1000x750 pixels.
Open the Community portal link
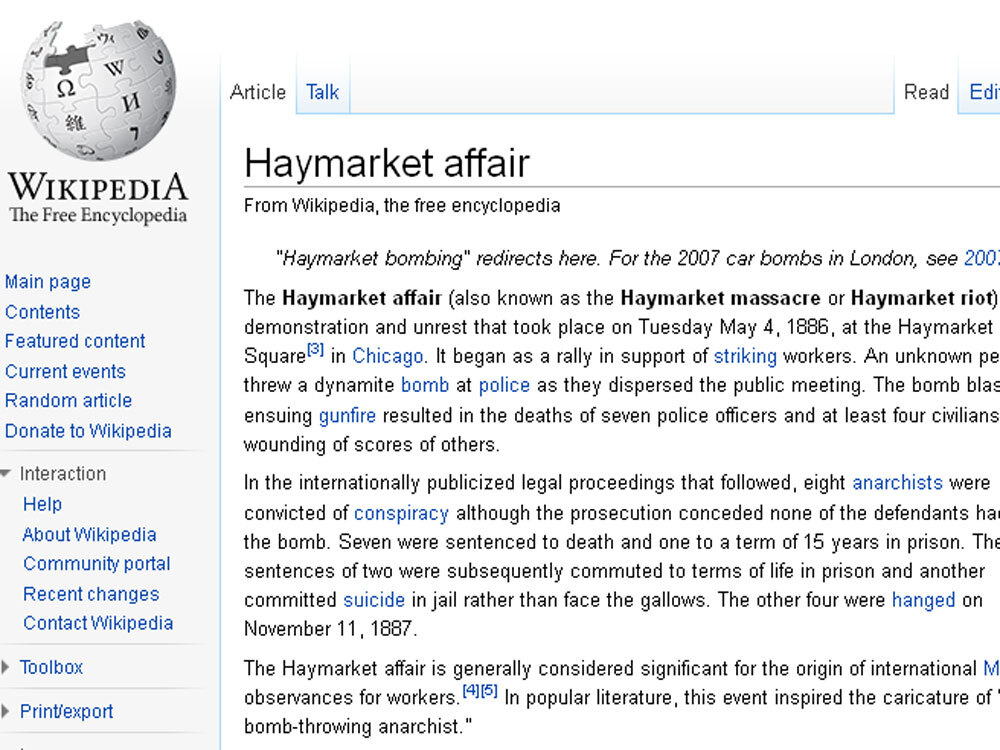coord(97,564)
